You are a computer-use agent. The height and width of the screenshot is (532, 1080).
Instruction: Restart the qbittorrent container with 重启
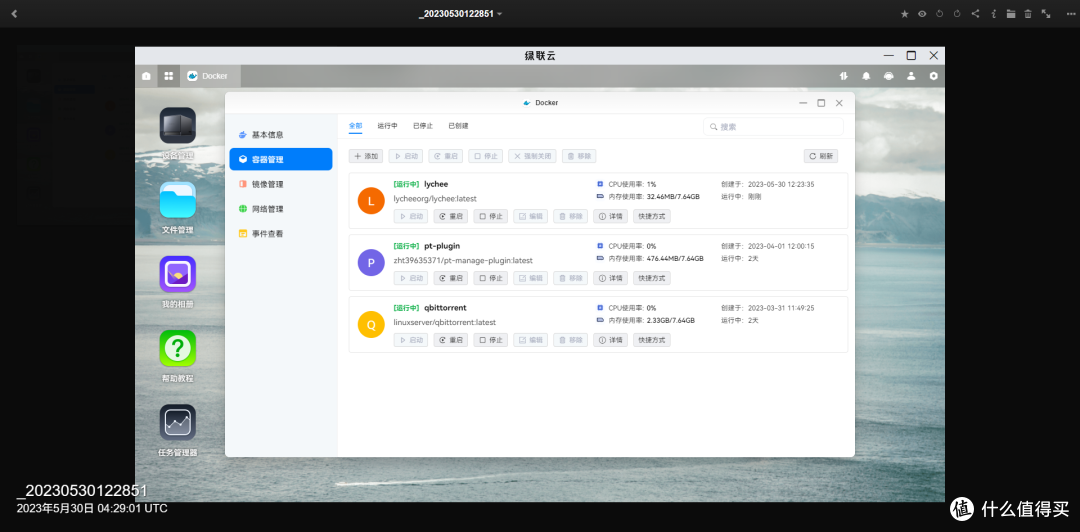(450, 340)
